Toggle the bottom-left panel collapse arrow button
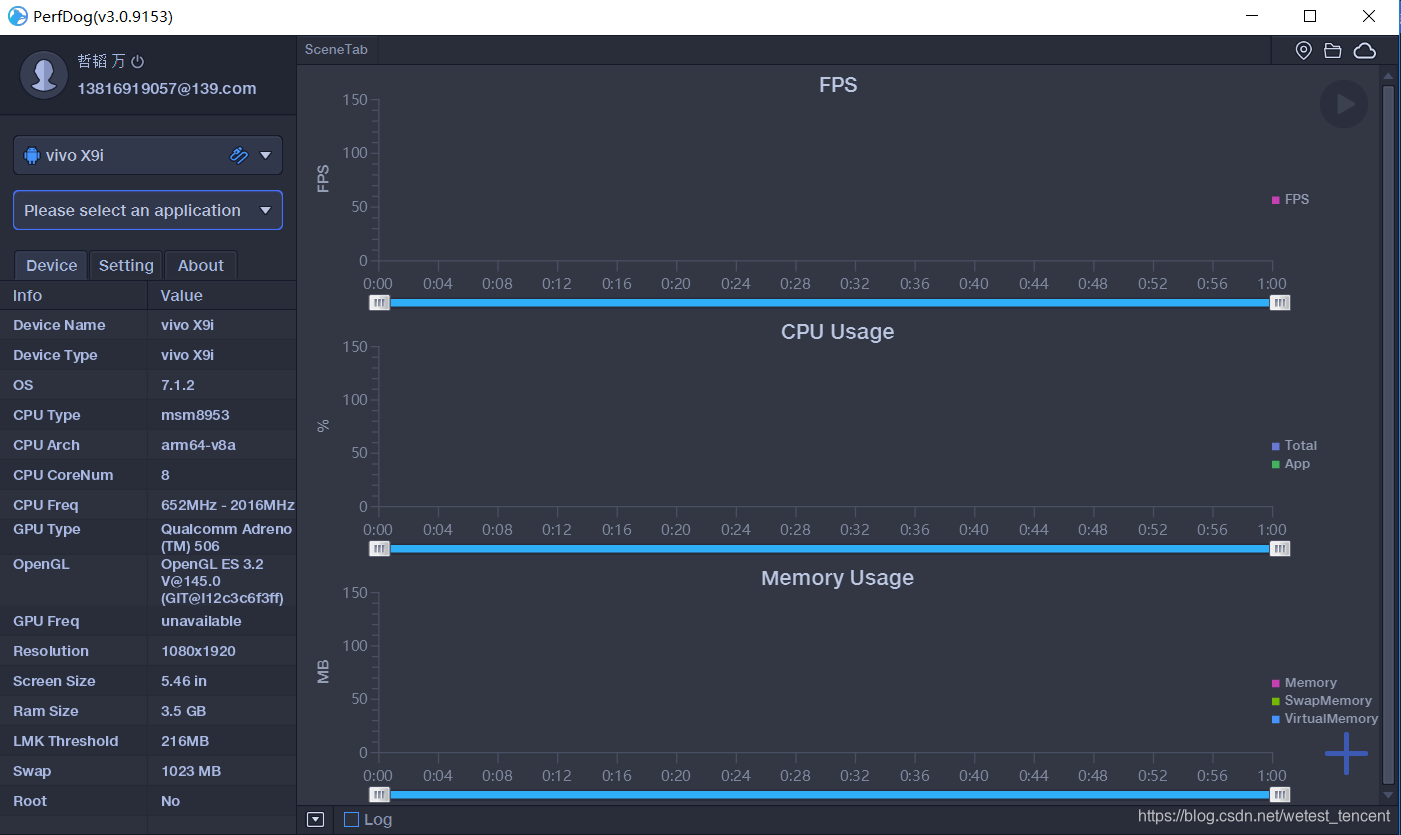 [x=315, y=819]
